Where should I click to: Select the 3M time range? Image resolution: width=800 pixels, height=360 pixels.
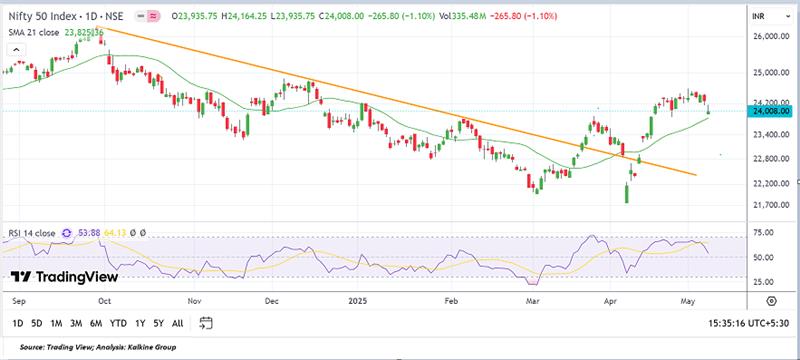76,323
